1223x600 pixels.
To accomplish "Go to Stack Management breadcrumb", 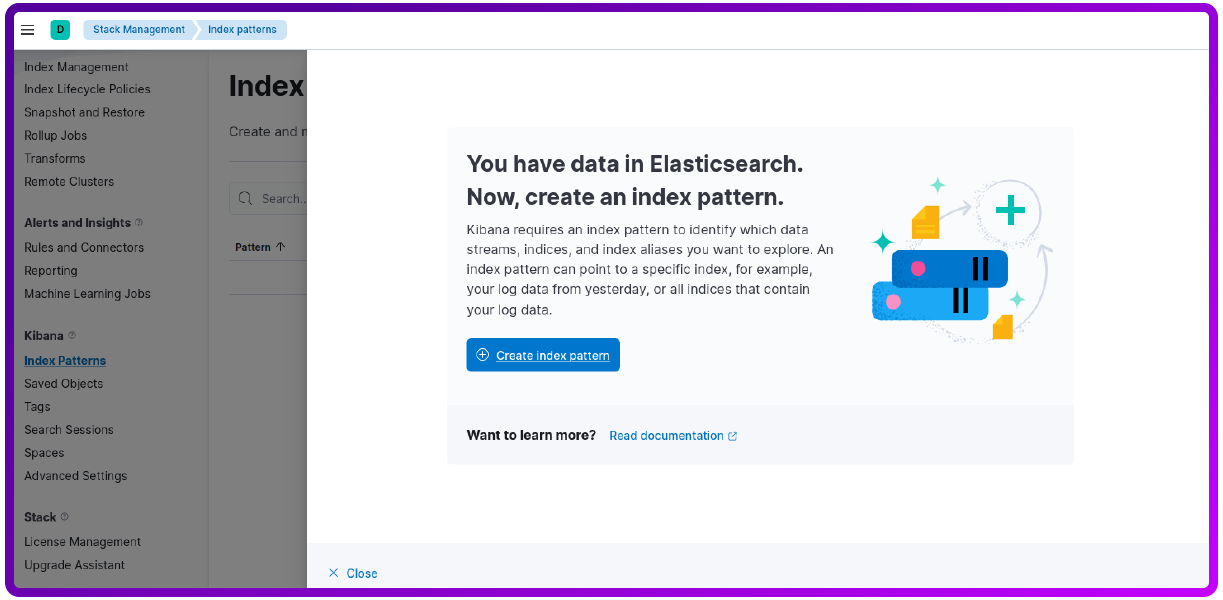I will point(139,30).
